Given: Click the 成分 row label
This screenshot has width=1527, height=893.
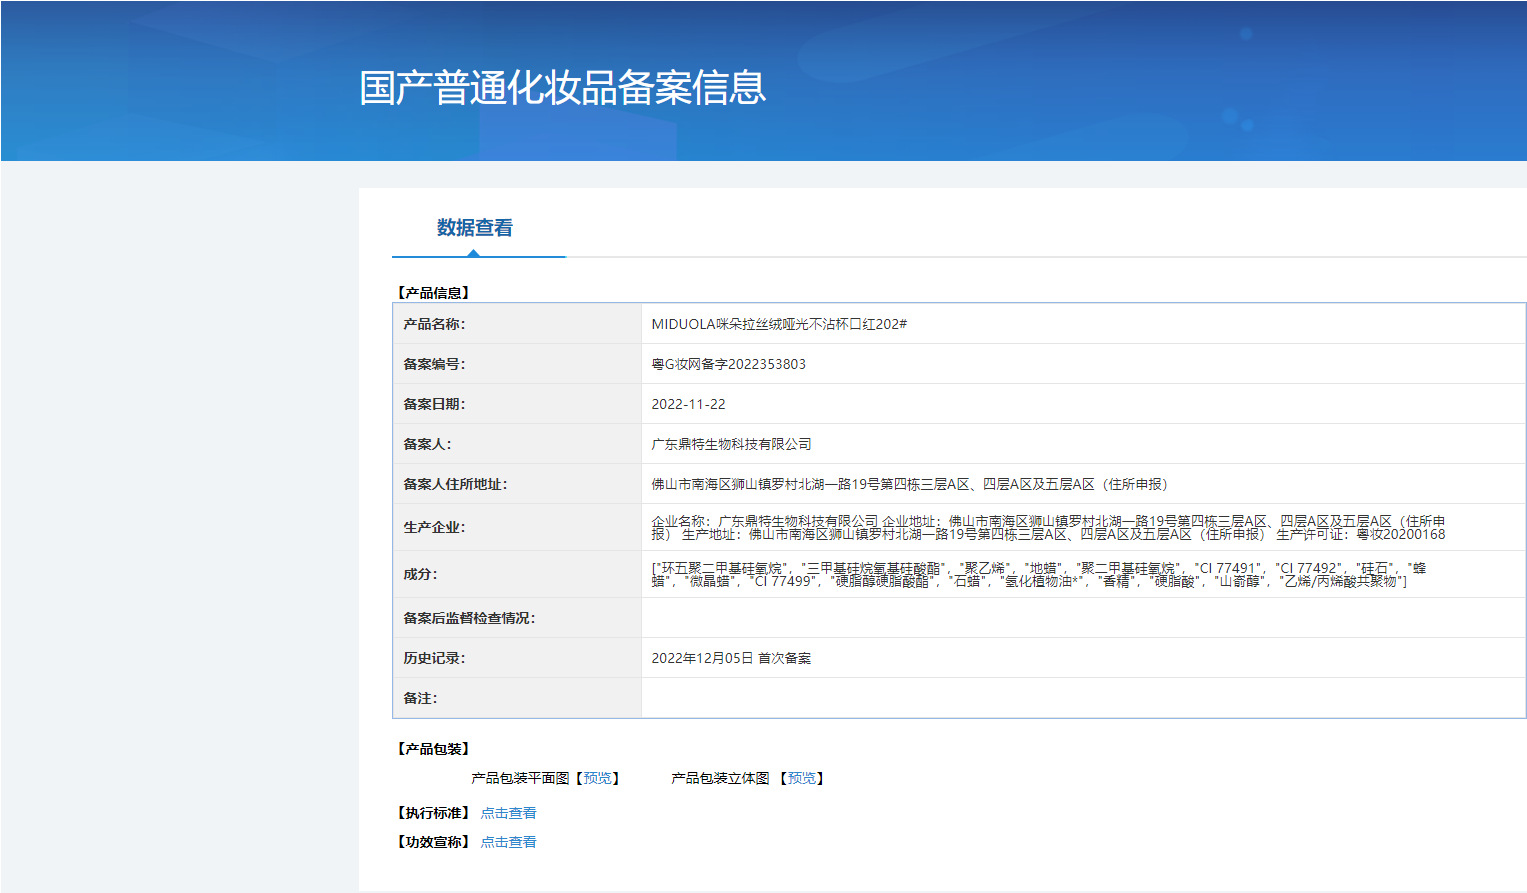Looking at the screenshot, I should (x=420, y=574).
